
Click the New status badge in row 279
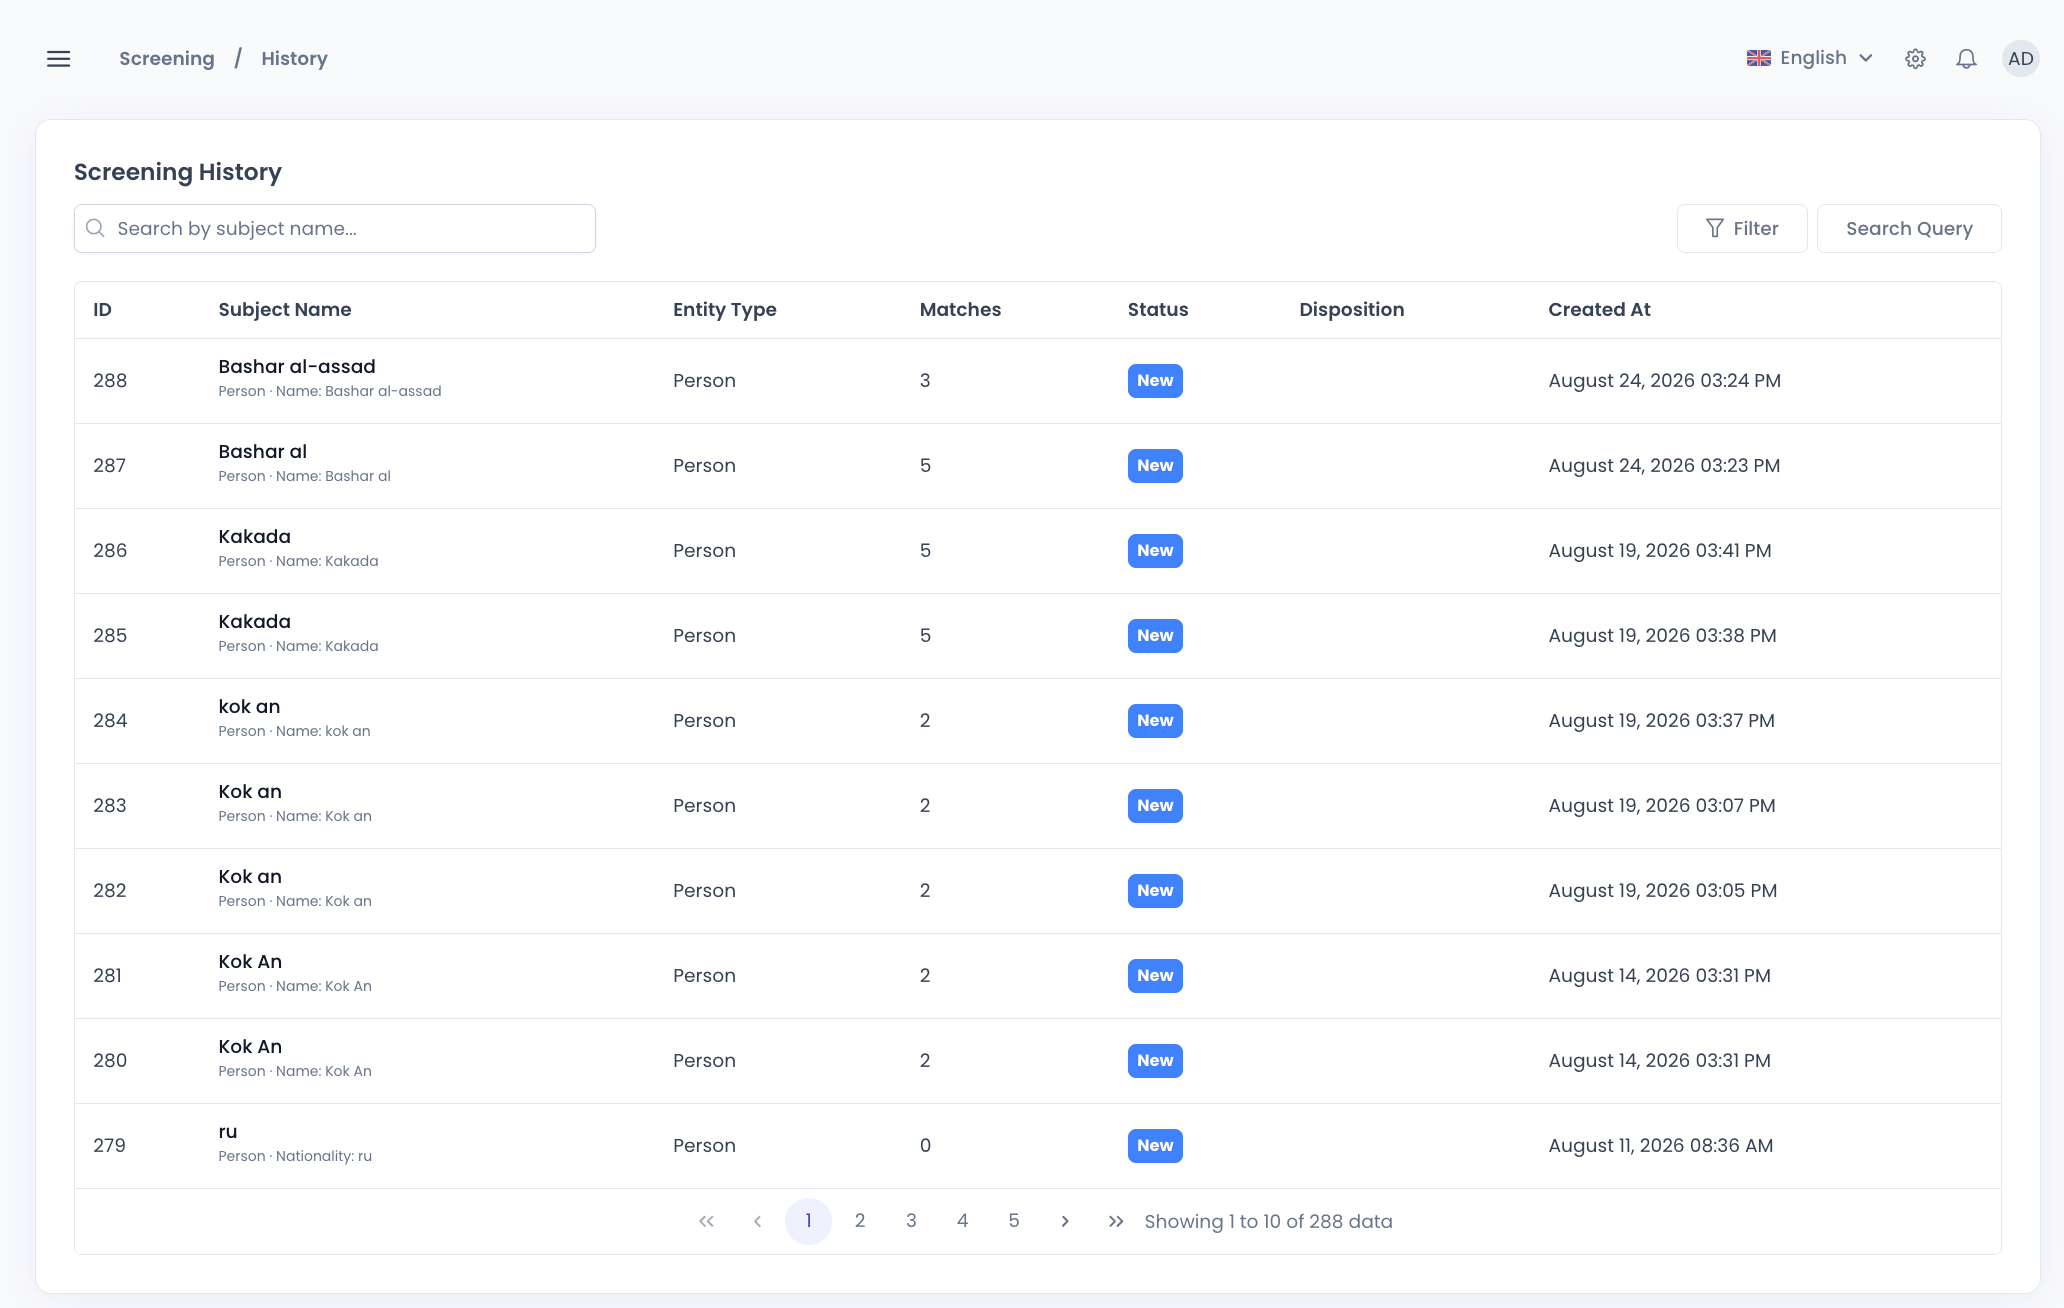point(1155,1145)
